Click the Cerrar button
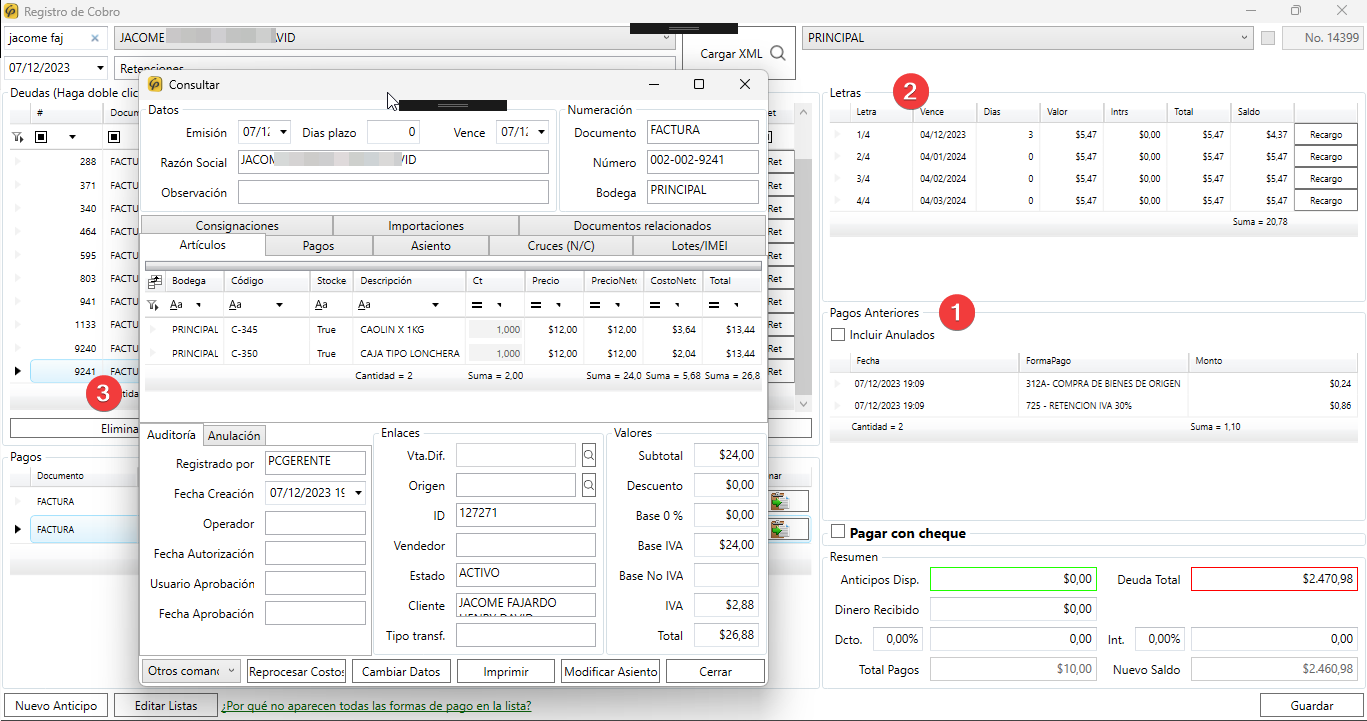The image size is (1367, 721). pyautogui.click(x=715, y=671)
